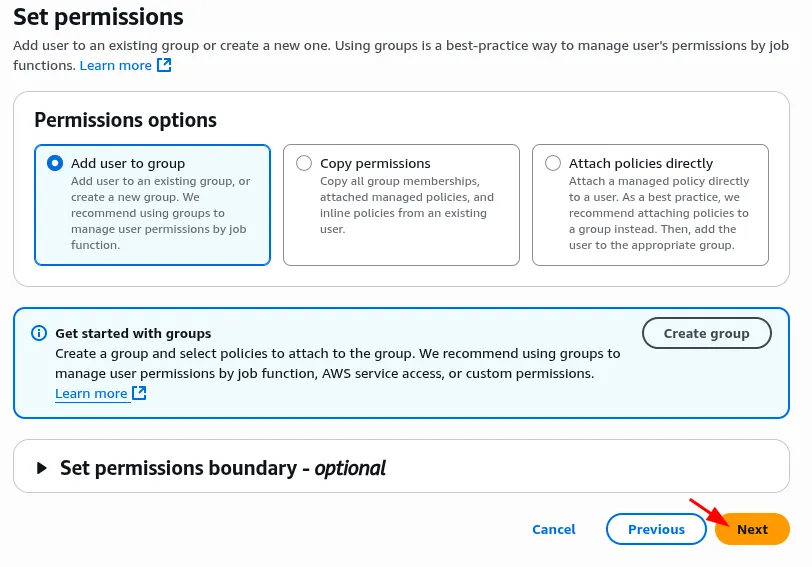This screenshot has width=812, height=567.
Task: Click the Permissions options section heading
Action: (x=125, y=120)
